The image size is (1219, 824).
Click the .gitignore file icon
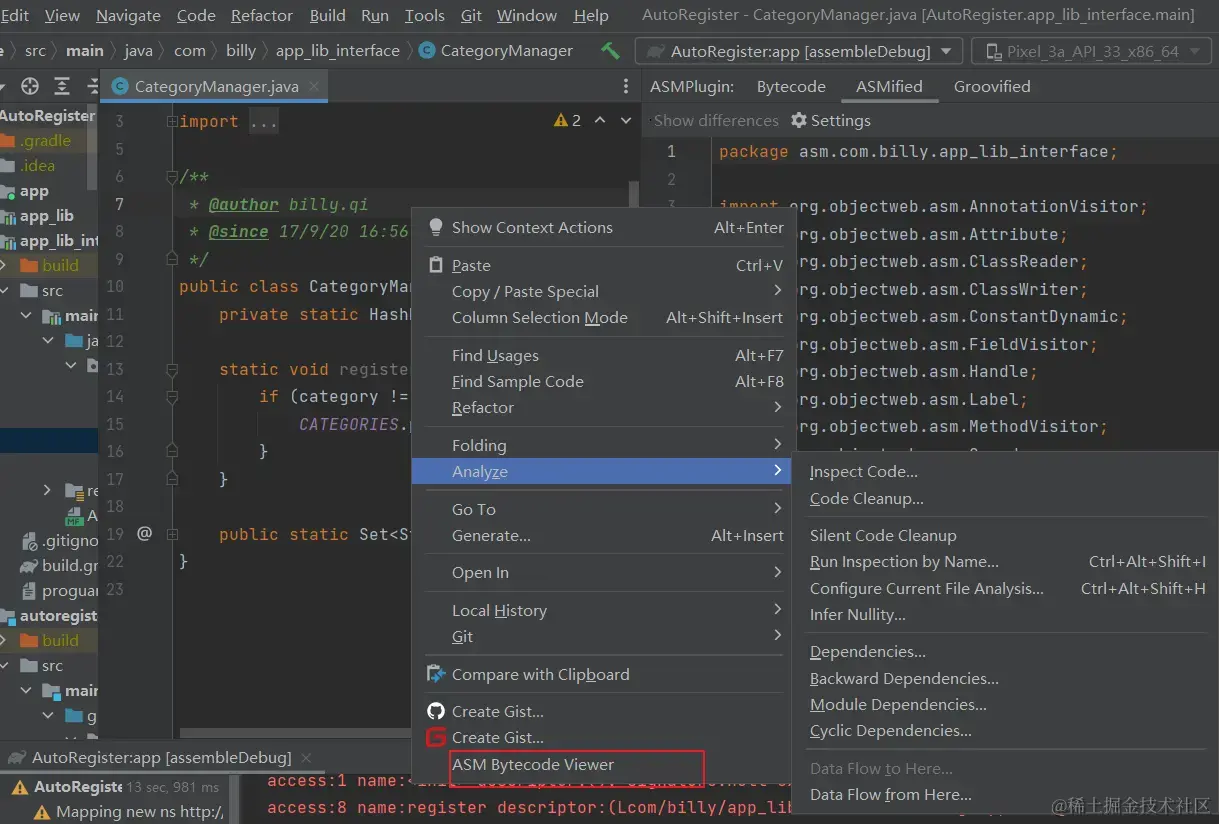30,541
